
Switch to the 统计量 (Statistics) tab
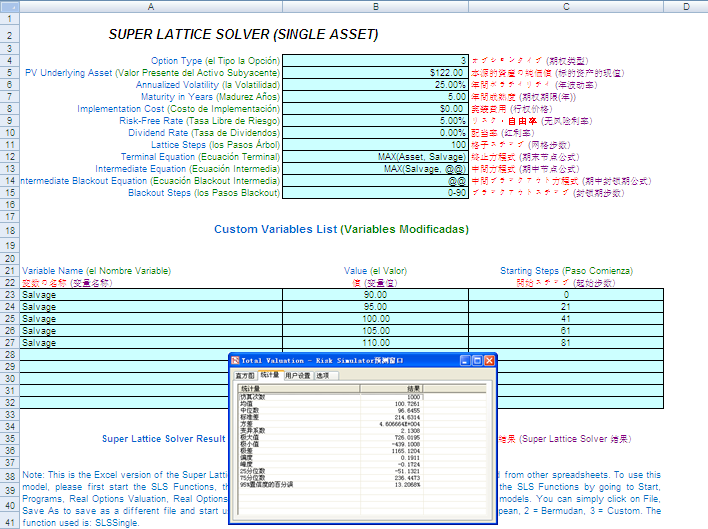tap(271, 376)
